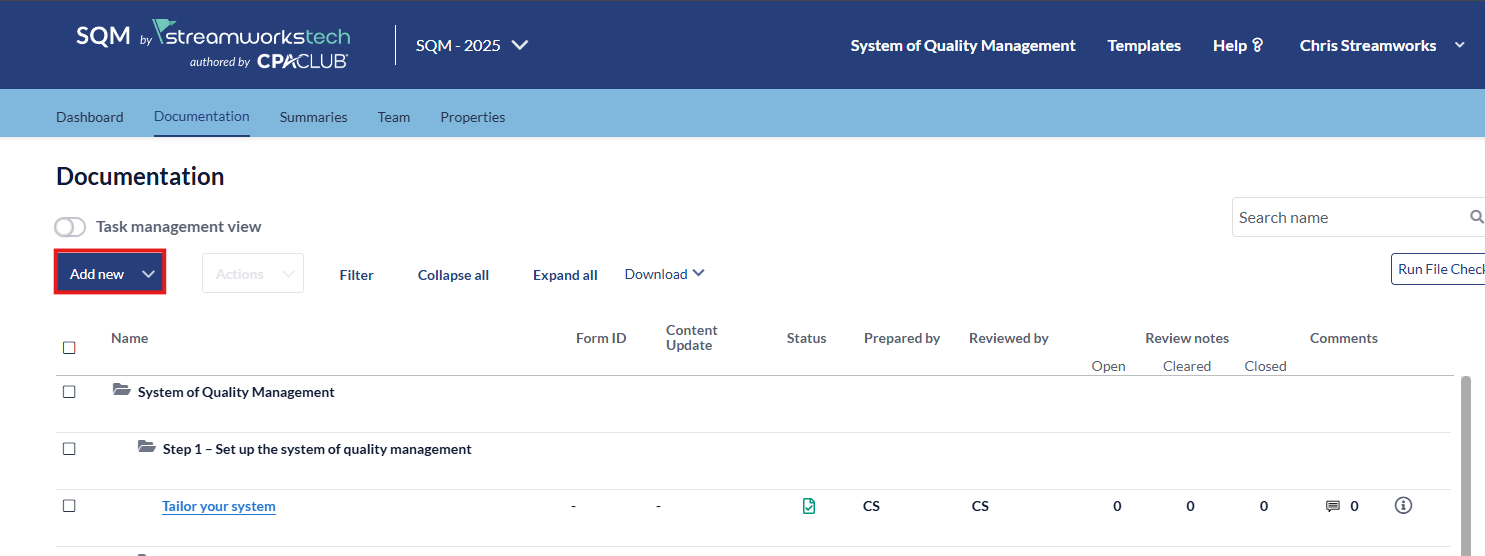Image resolution: width=1485 pixels, height=556 pixels.
Task: Click the Step 1 folder icon
Action: click(x=147, y=448)
